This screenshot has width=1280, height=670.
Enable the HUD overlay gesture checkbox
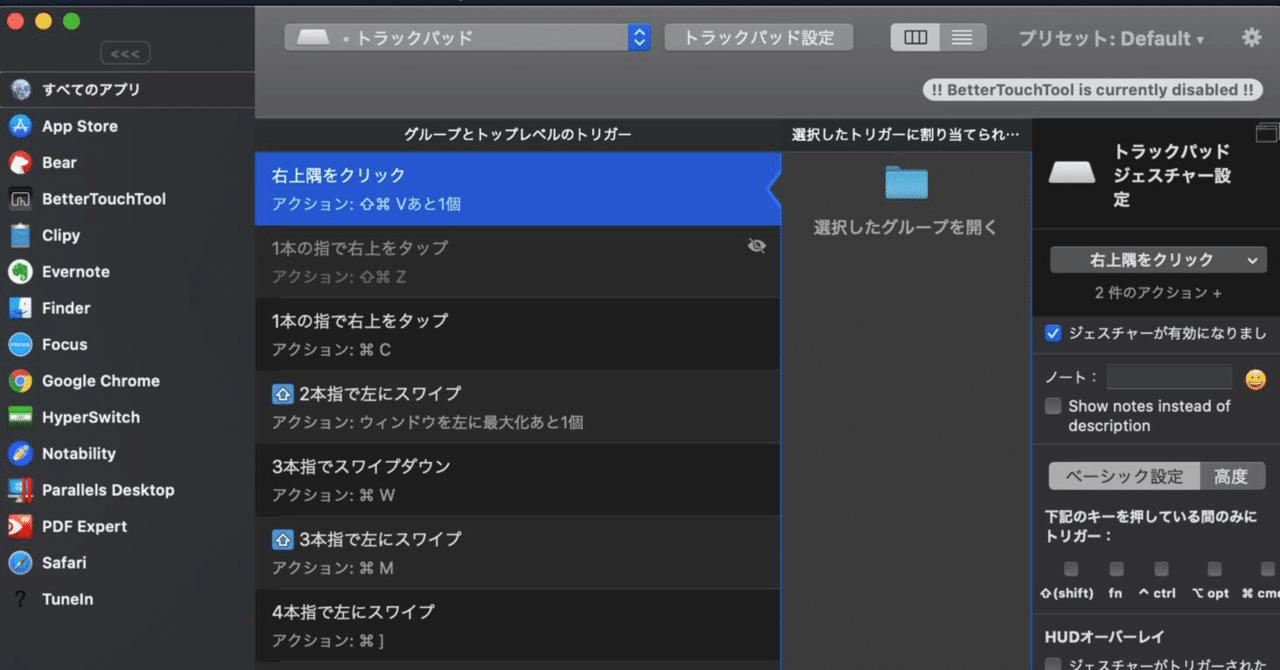point(1052,664)
